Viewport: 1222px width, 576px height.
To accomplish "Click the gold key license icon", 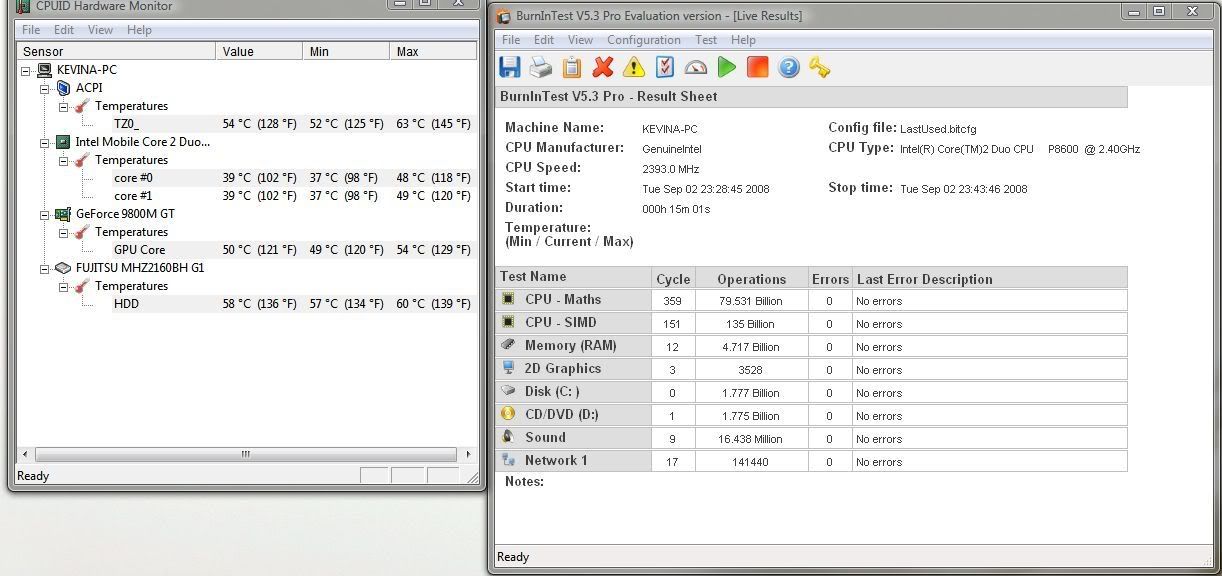I will point(820,67).
